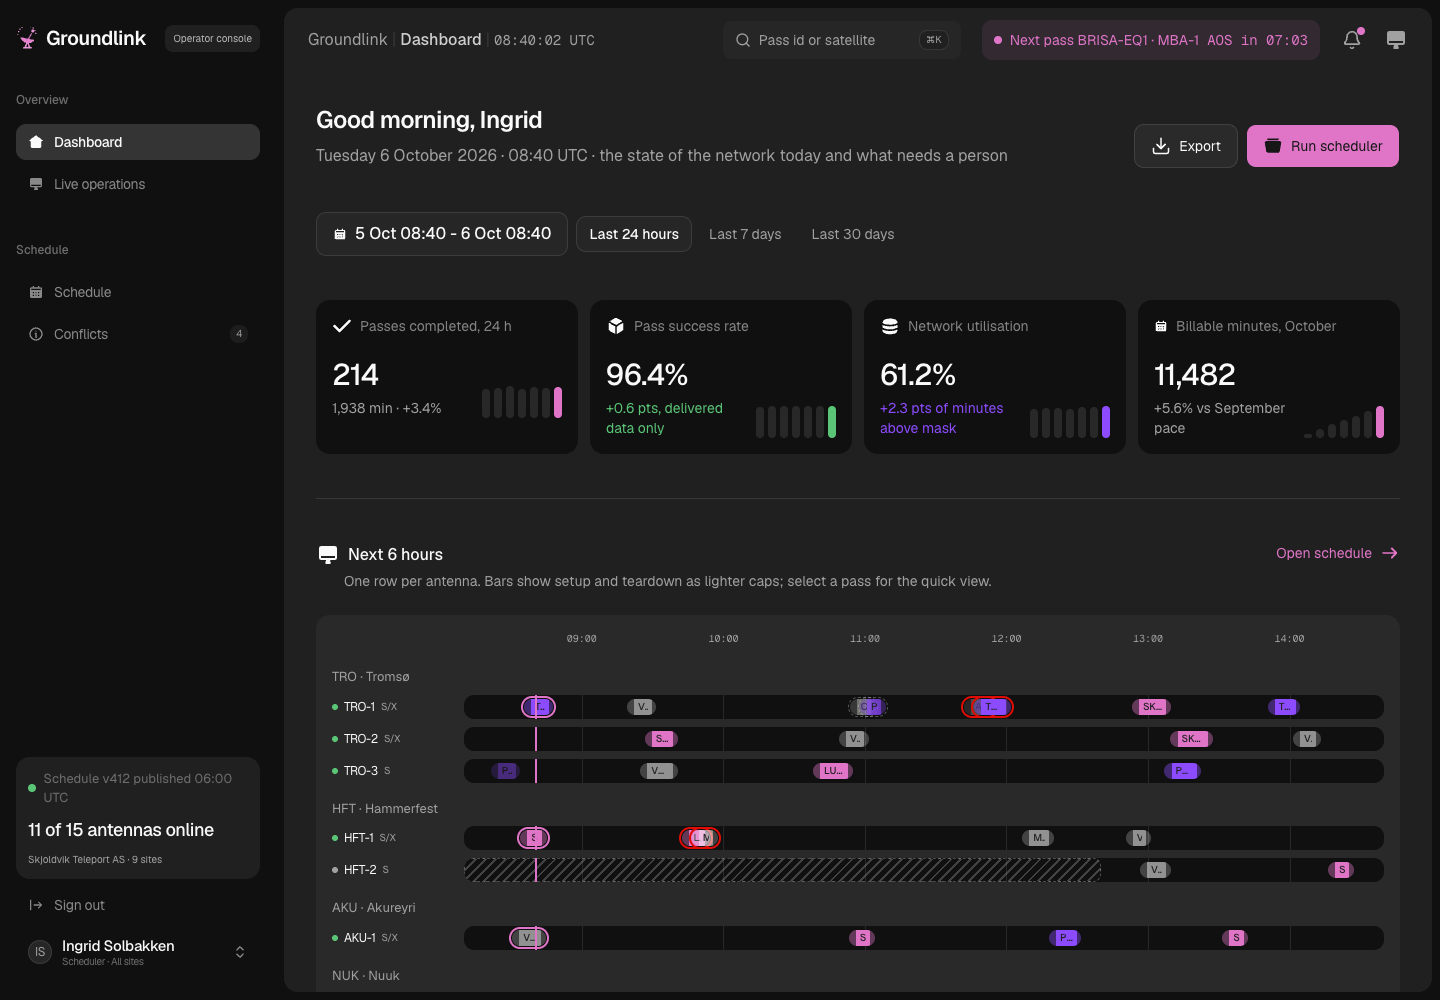Click the Groundlink breadcrumb
Image resolution: width=1440 pixels, height=1000 pixels.
click(347, 39)
